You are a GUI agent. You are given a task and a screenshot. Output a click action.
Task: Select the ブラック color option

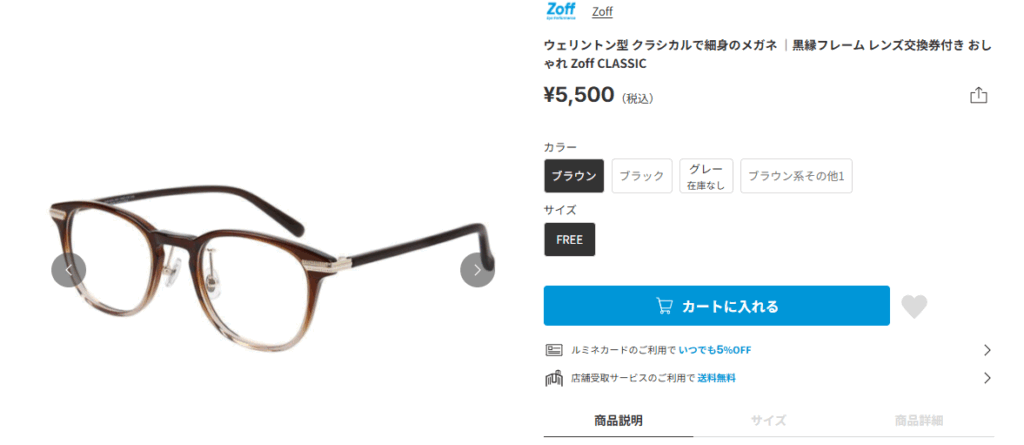click(642, 176)
